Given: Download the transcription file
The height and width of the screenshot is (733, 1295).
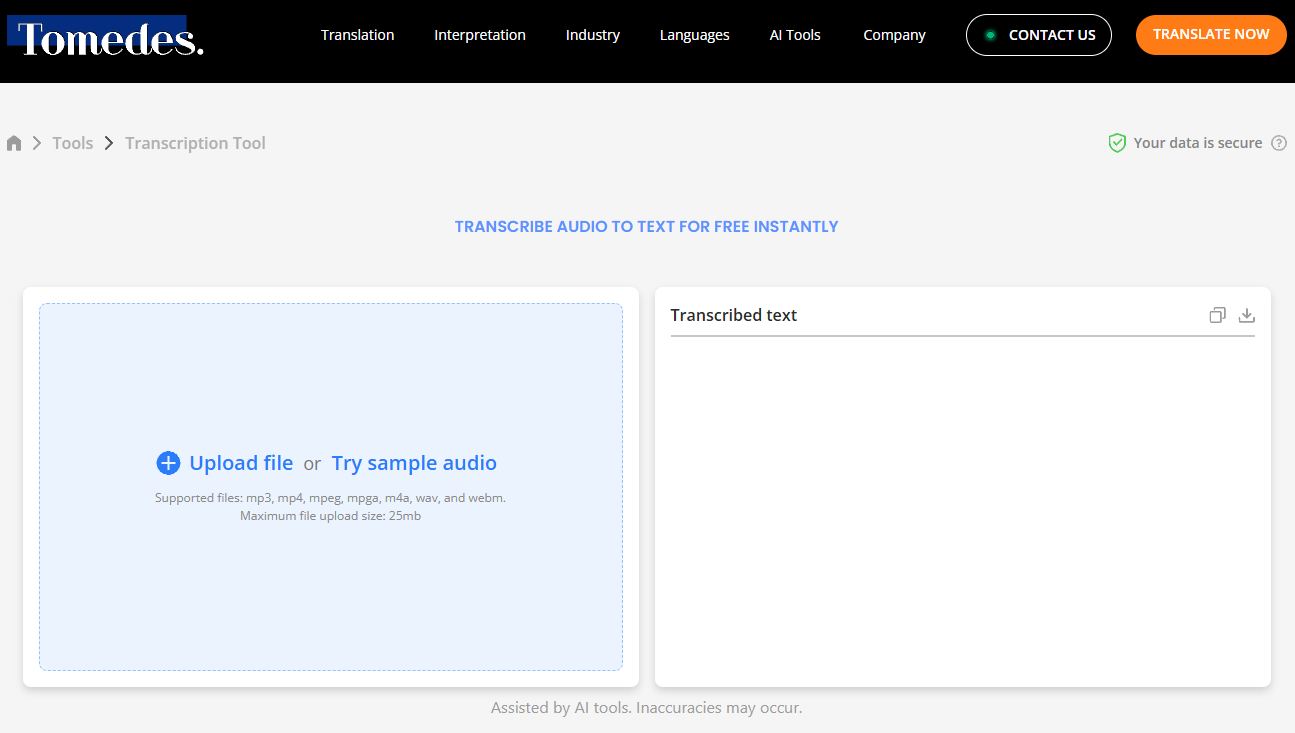Looking at the screenshot, I should (x=1246, y=315).
